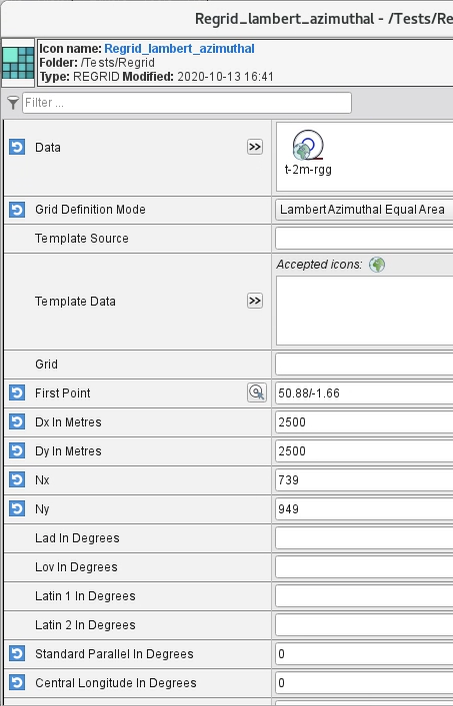Reset Central Longitude In Degrees
Screen dimensions: 453x706
coord(17,683)
